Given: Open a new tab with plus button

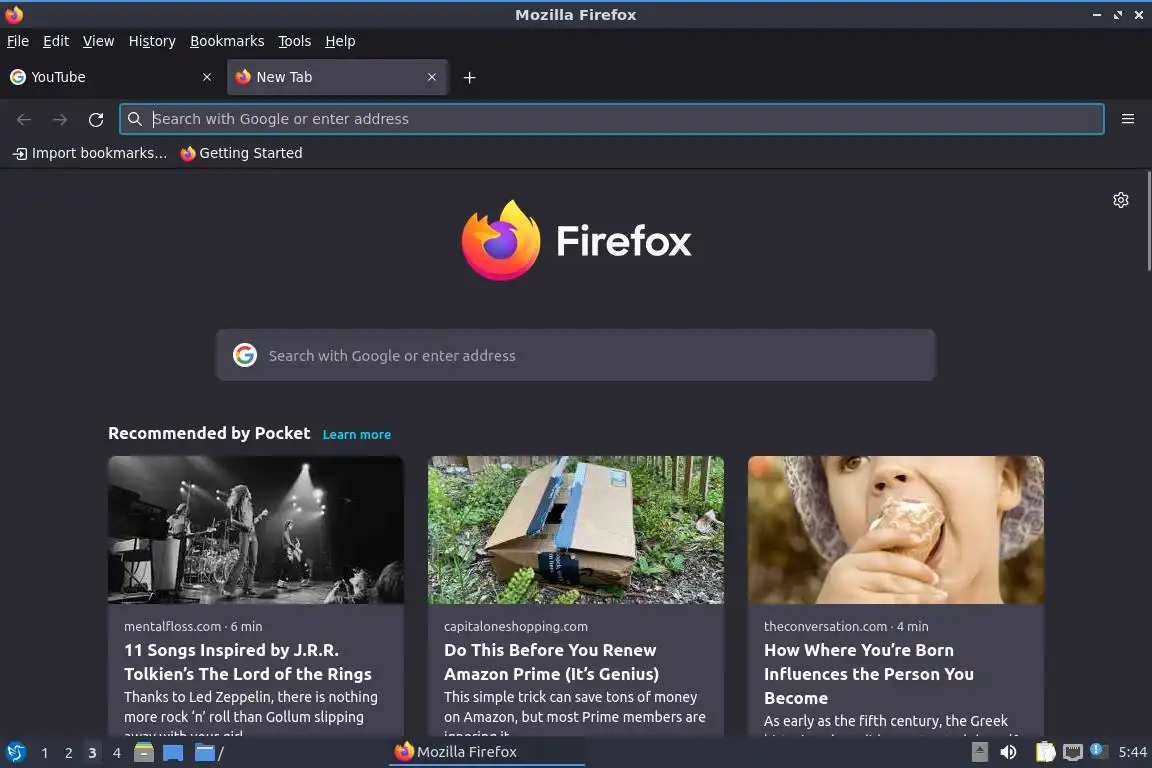Looking at the screenshot, I should (469, 77).
